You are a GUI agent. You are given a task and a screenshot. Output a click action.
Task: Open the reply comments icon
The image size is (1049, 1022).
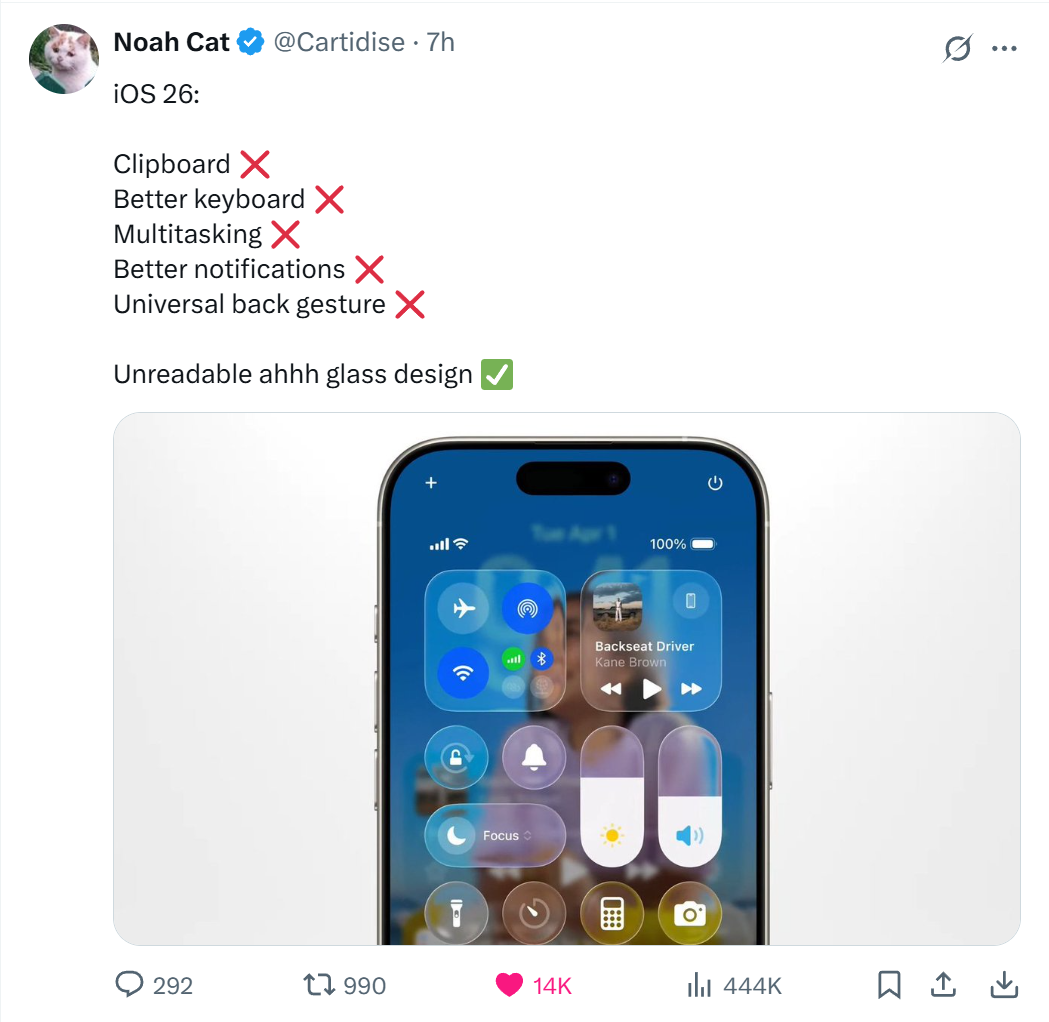[130, 985]
